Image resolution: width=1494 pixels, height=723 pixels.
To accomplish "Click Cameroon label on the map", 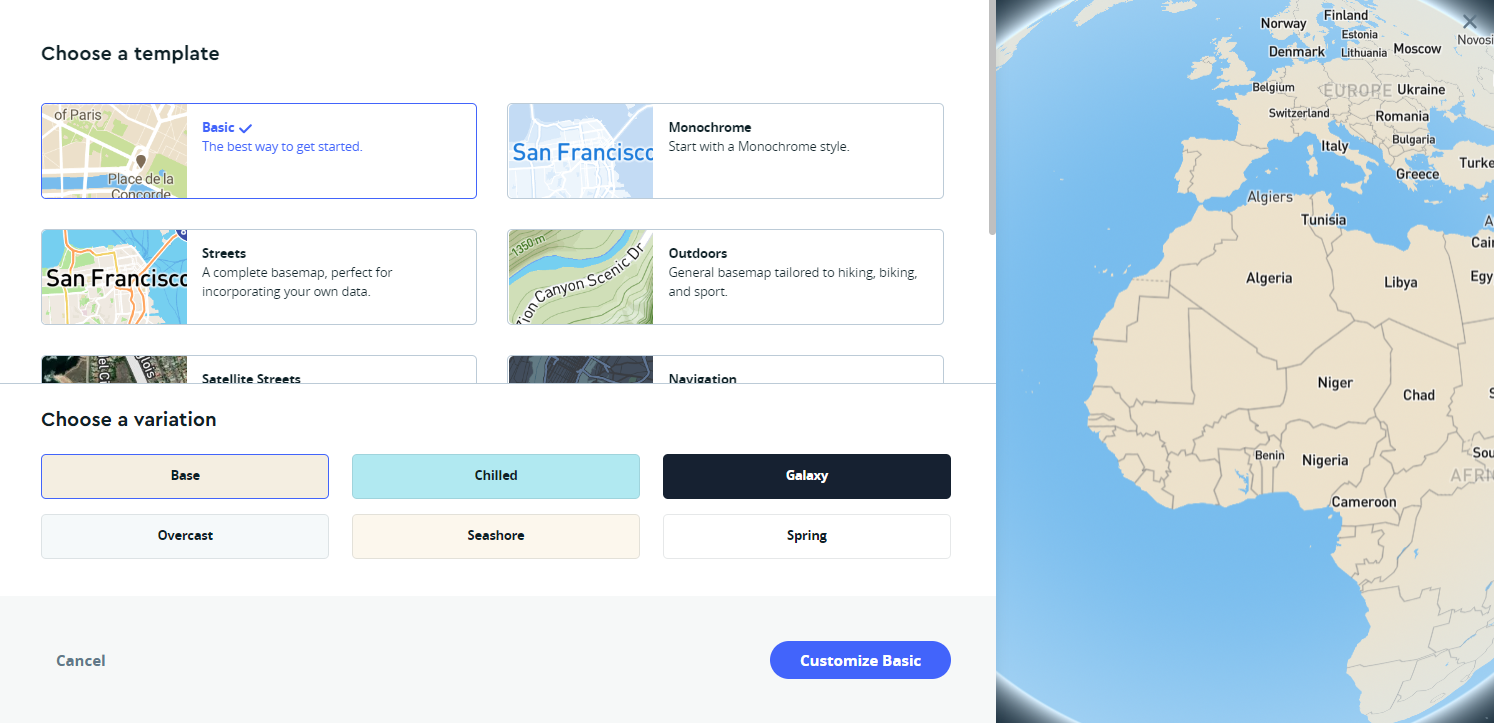I will click(1364, 501).
